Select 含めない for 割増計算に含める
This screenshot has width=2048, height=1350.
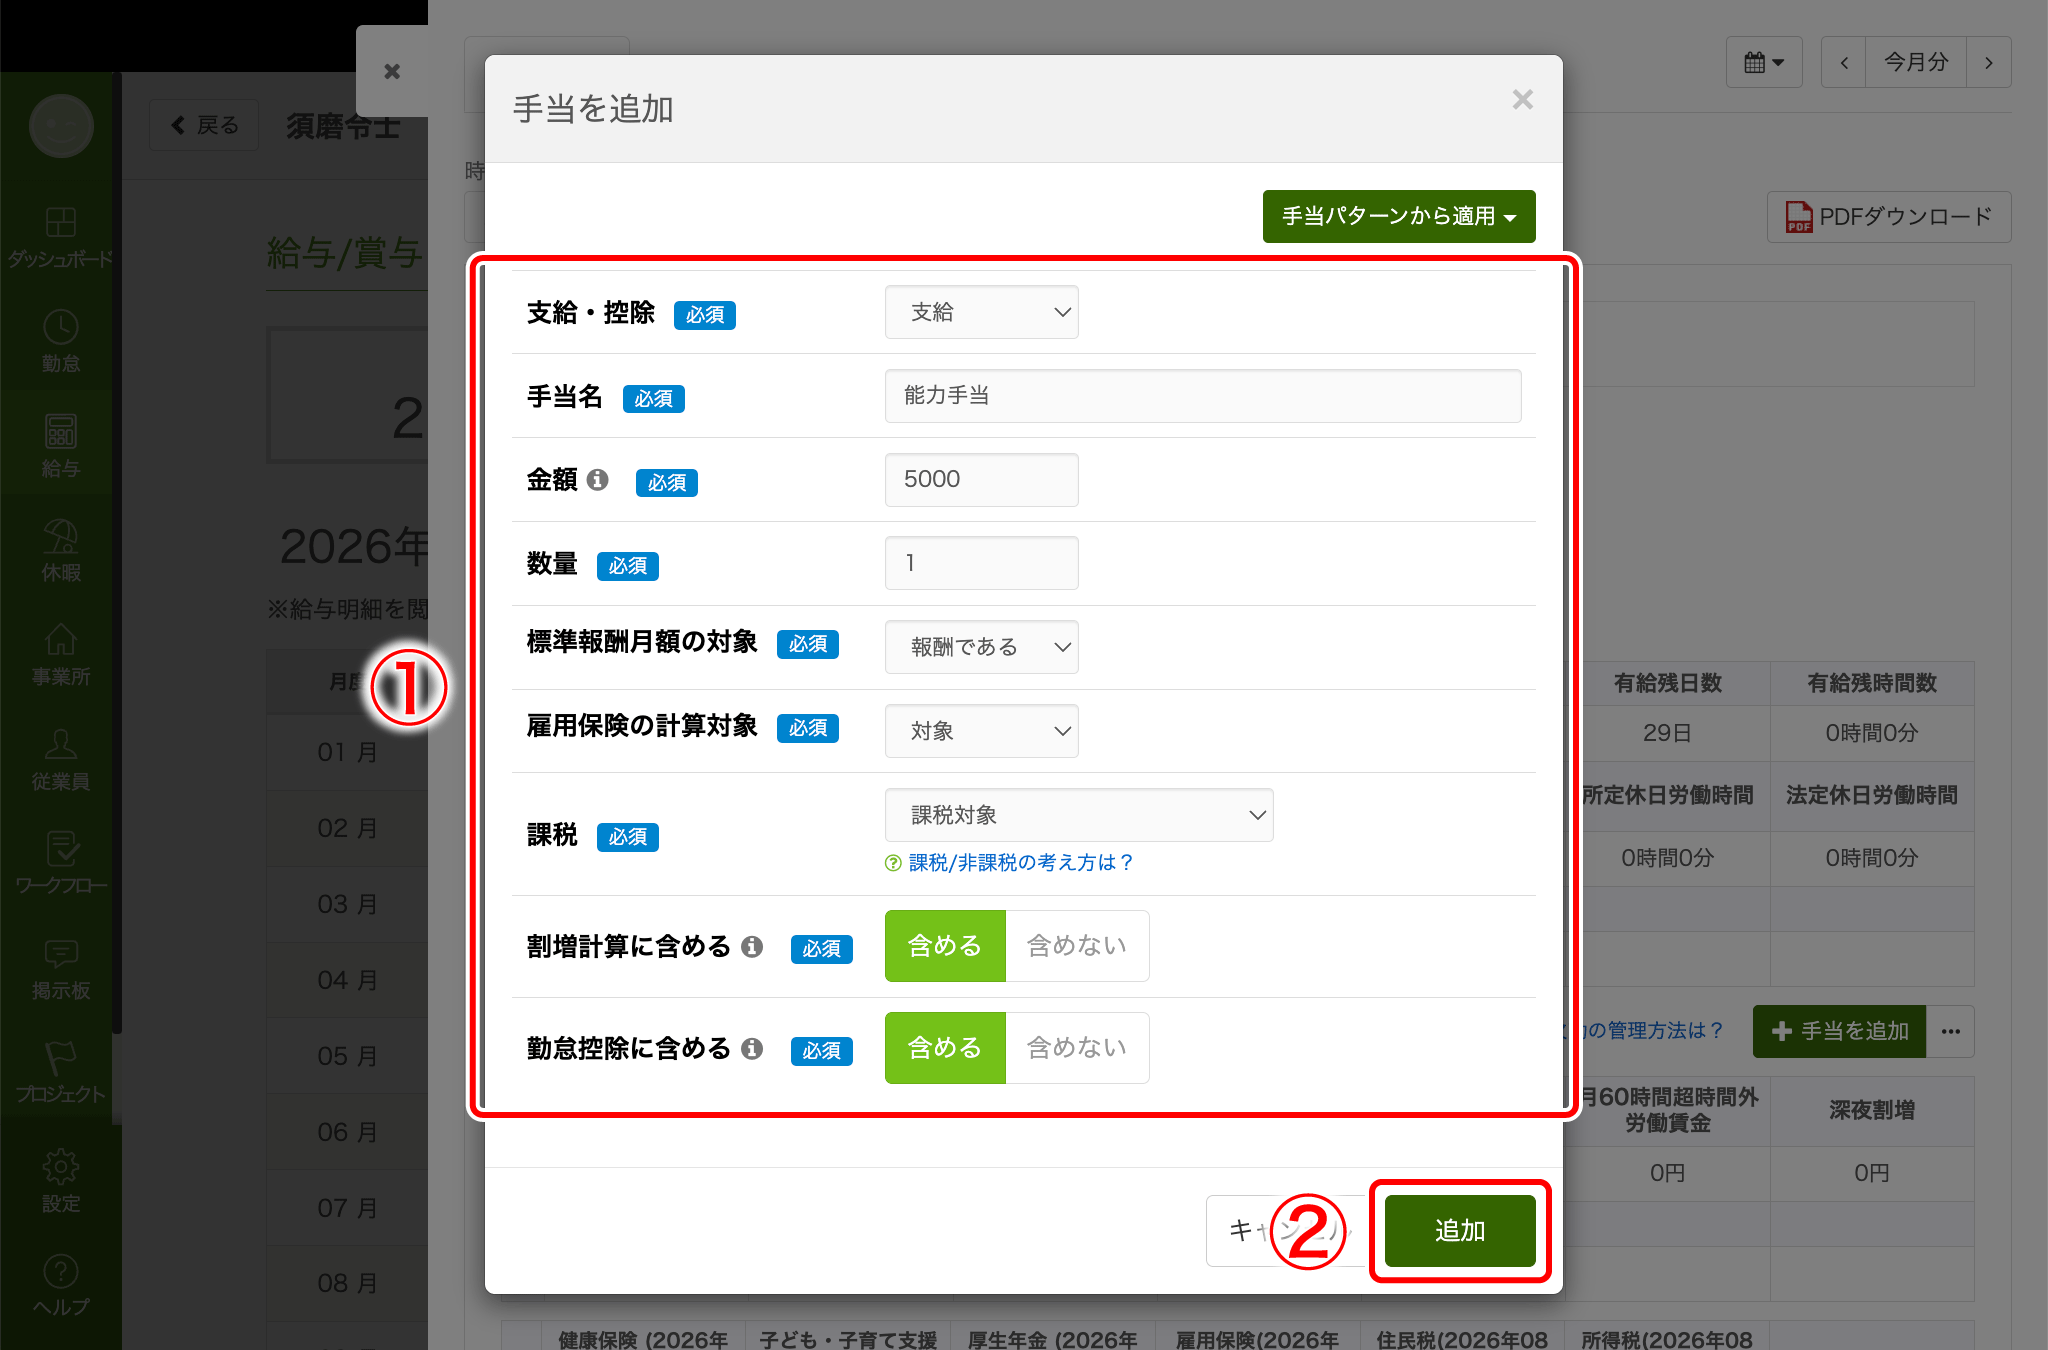[1077, 946]
